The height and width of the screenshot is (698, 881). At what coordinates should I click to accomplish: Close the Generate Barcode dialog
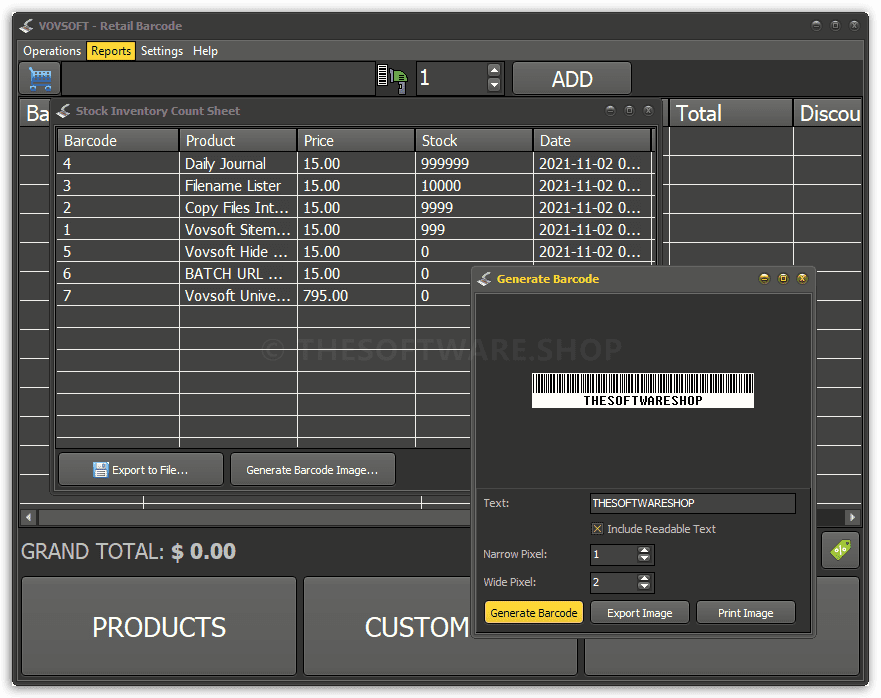point(802,279)
